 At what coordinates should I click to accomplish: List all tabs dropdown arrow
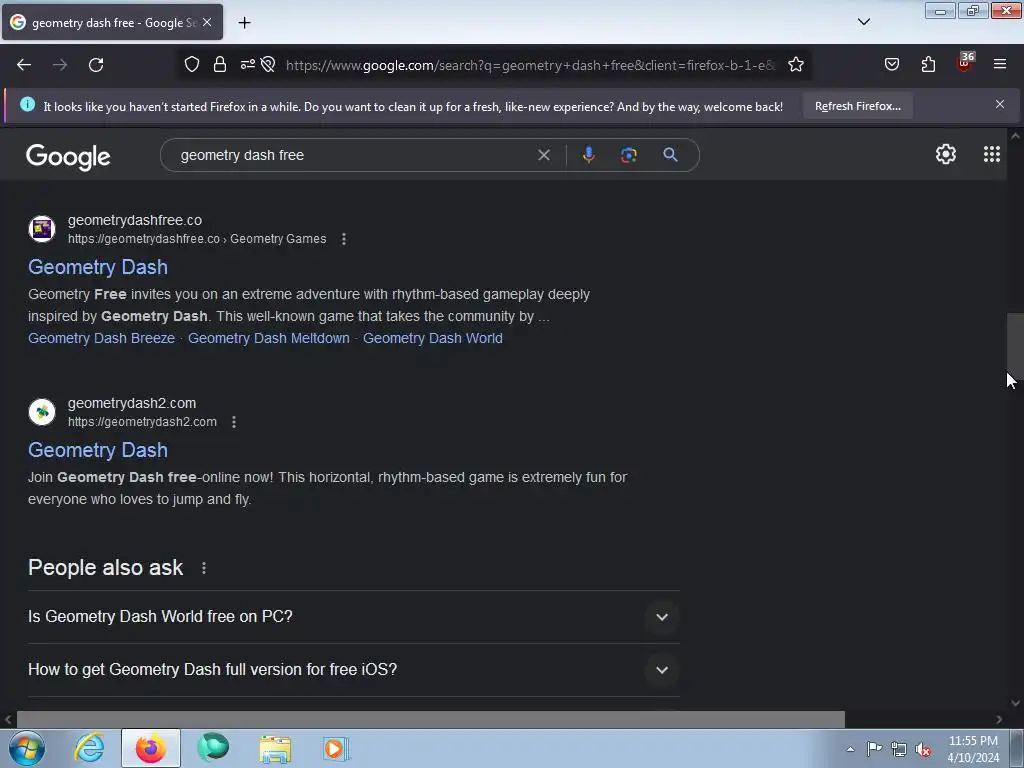(863, 22)
